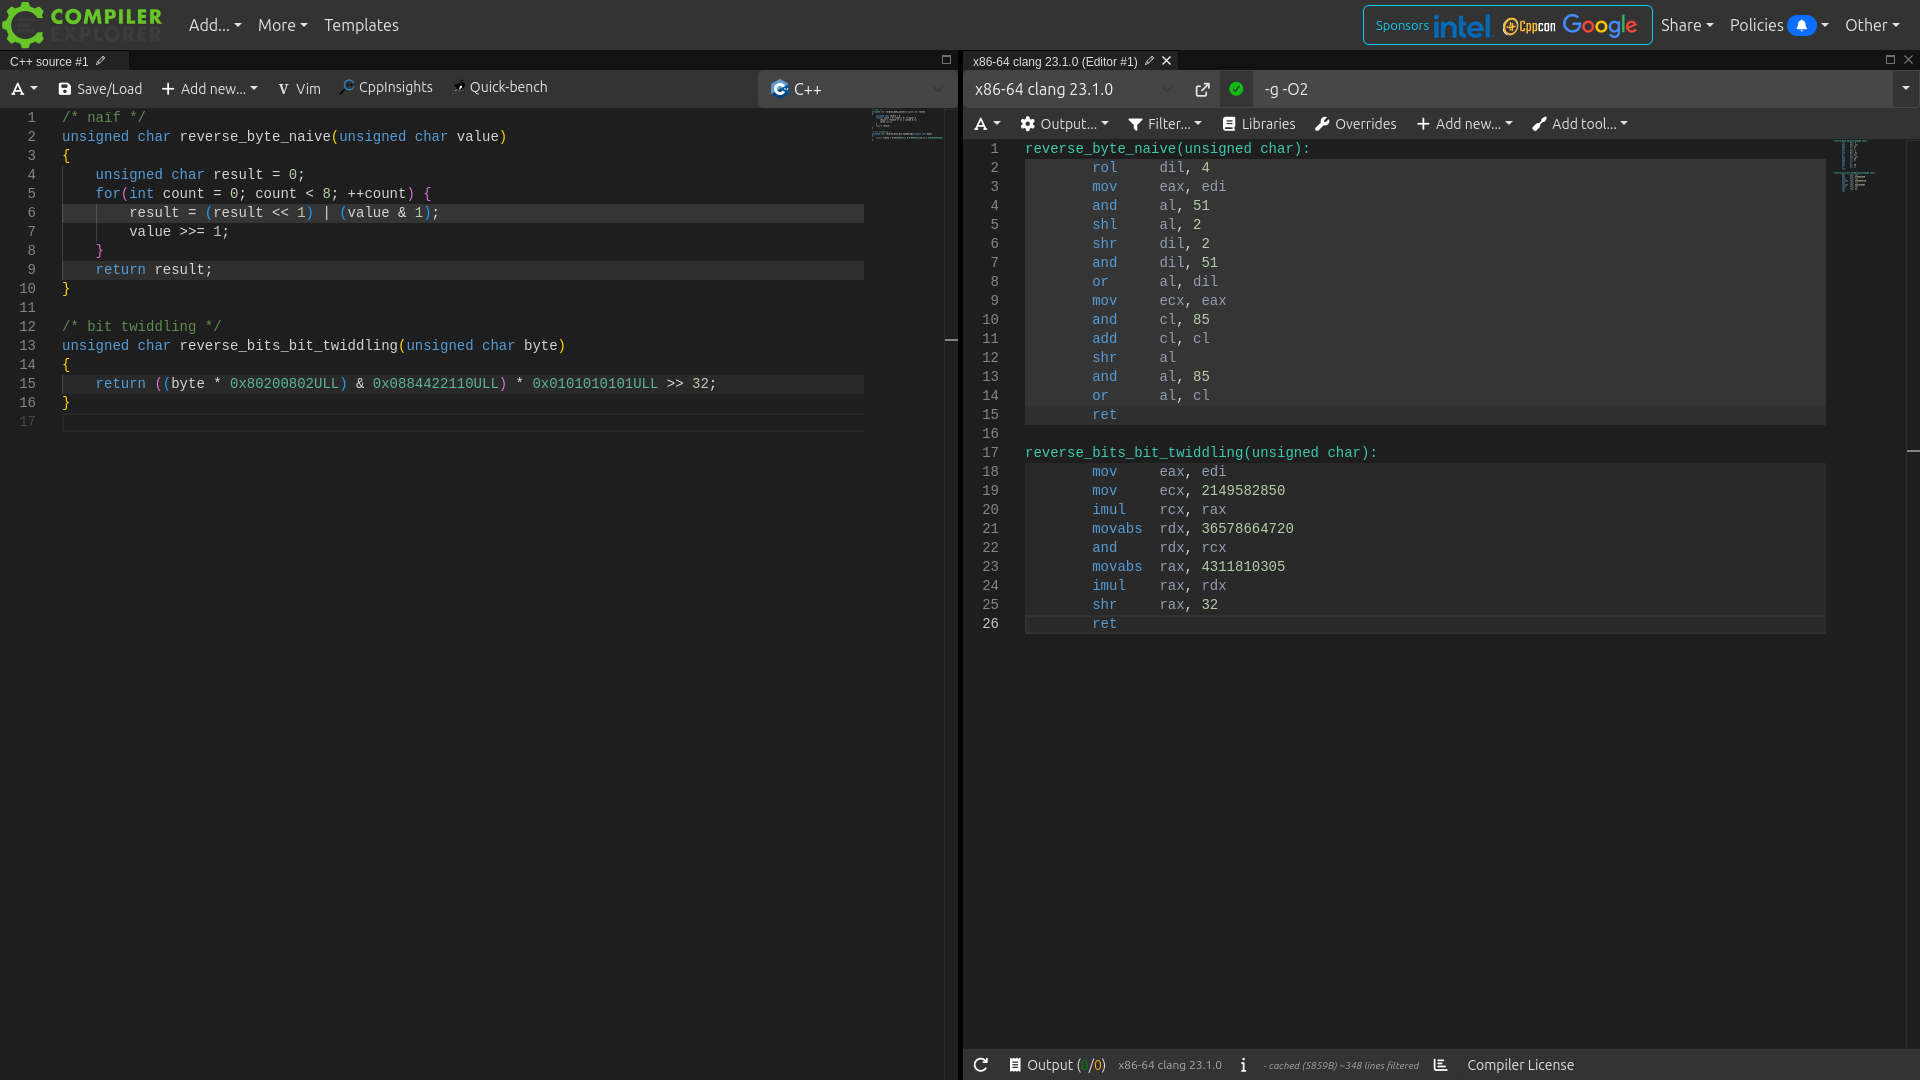Click Save/Load button
This screenshot has height=1080, width=1920.
(100, 89)
